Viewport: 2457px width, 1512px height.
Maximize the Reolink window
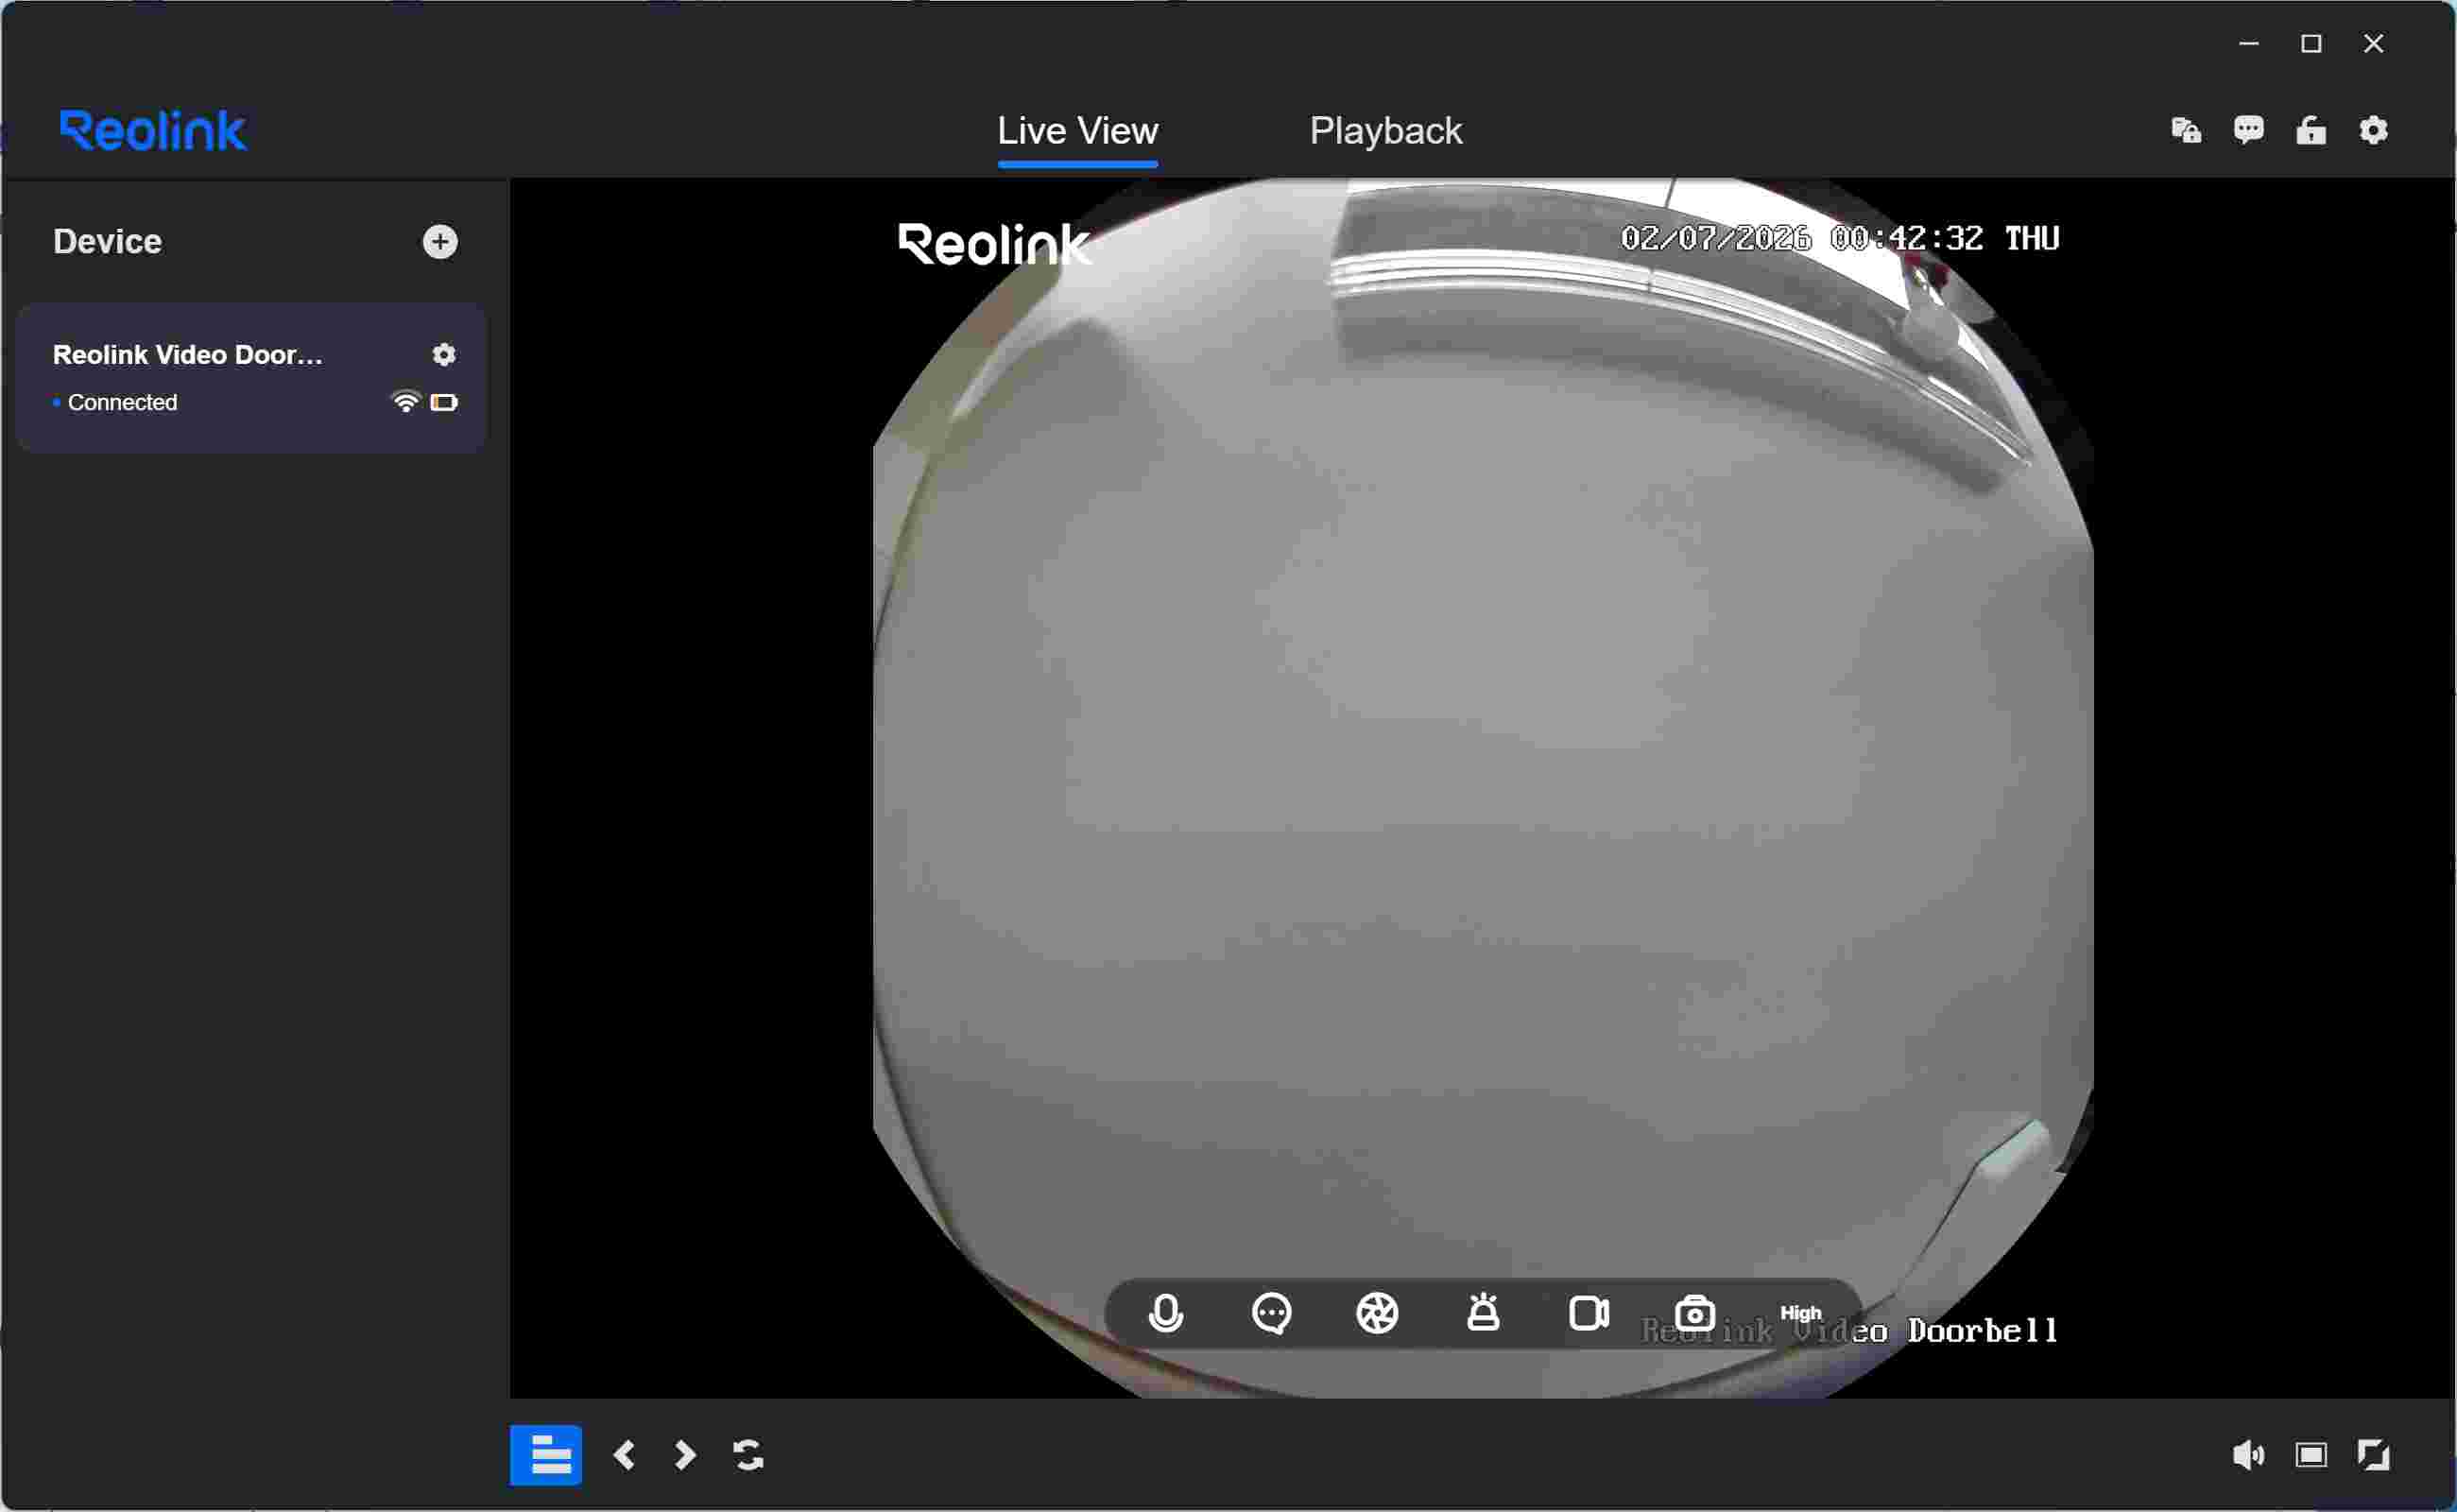[2311, 44]
